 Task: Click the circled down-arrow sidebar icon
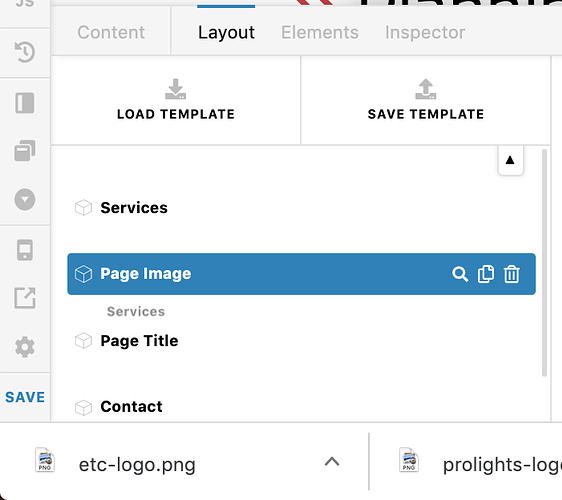click(x=25, y=199)
